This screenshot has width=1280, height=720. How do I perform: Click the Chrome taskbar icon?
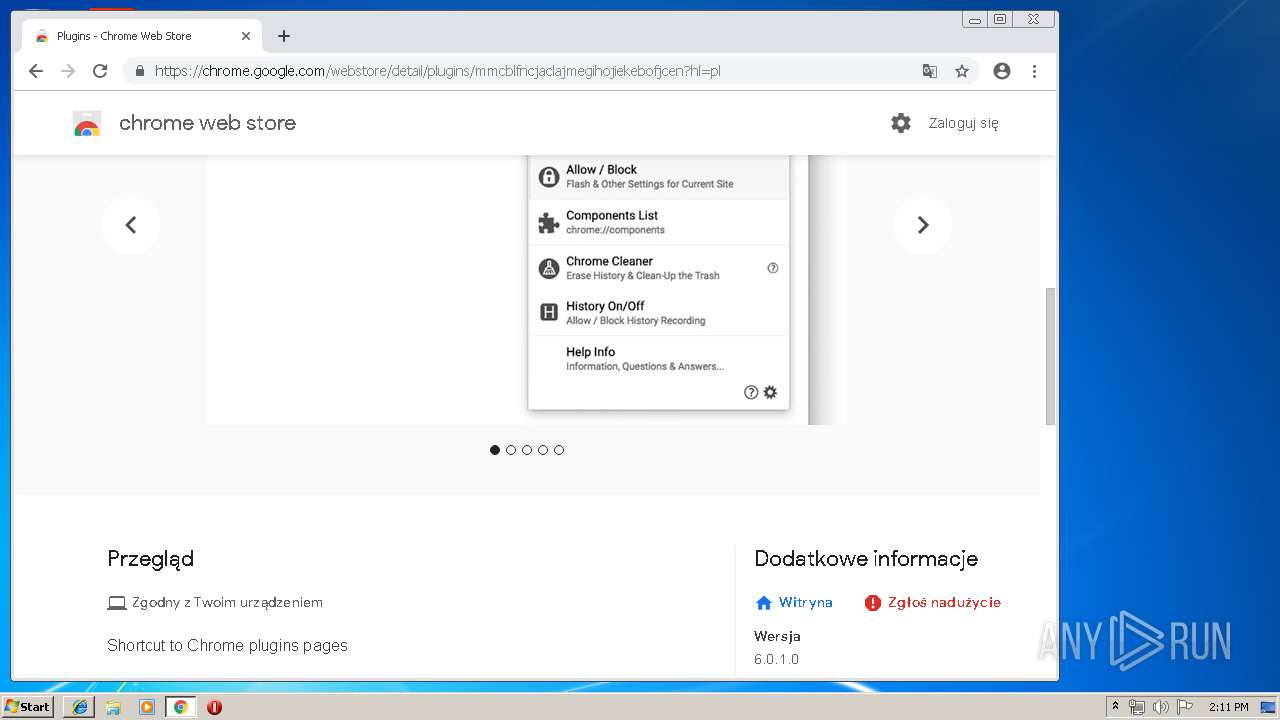coord(181,707)
